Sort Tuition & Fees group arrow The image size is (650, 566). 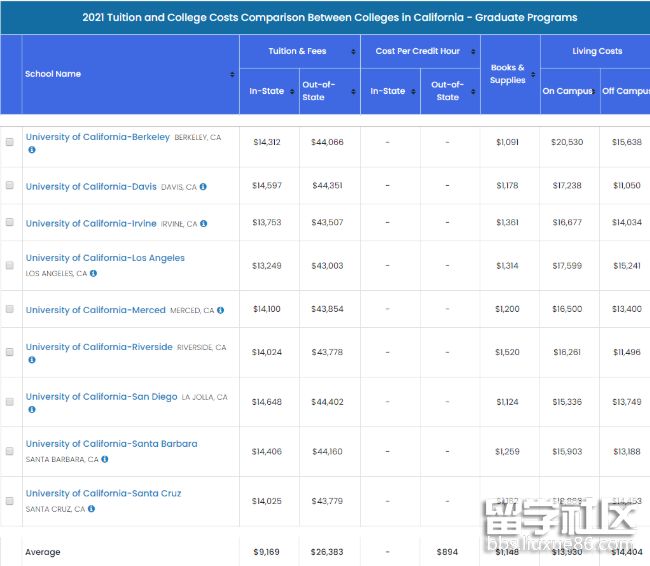[353, 51]
